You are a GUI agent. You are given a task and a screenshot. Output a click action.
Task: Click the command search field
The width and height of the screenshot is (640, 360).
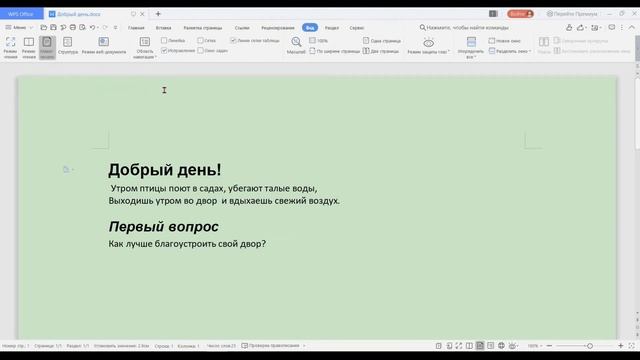tap(465, 28)
